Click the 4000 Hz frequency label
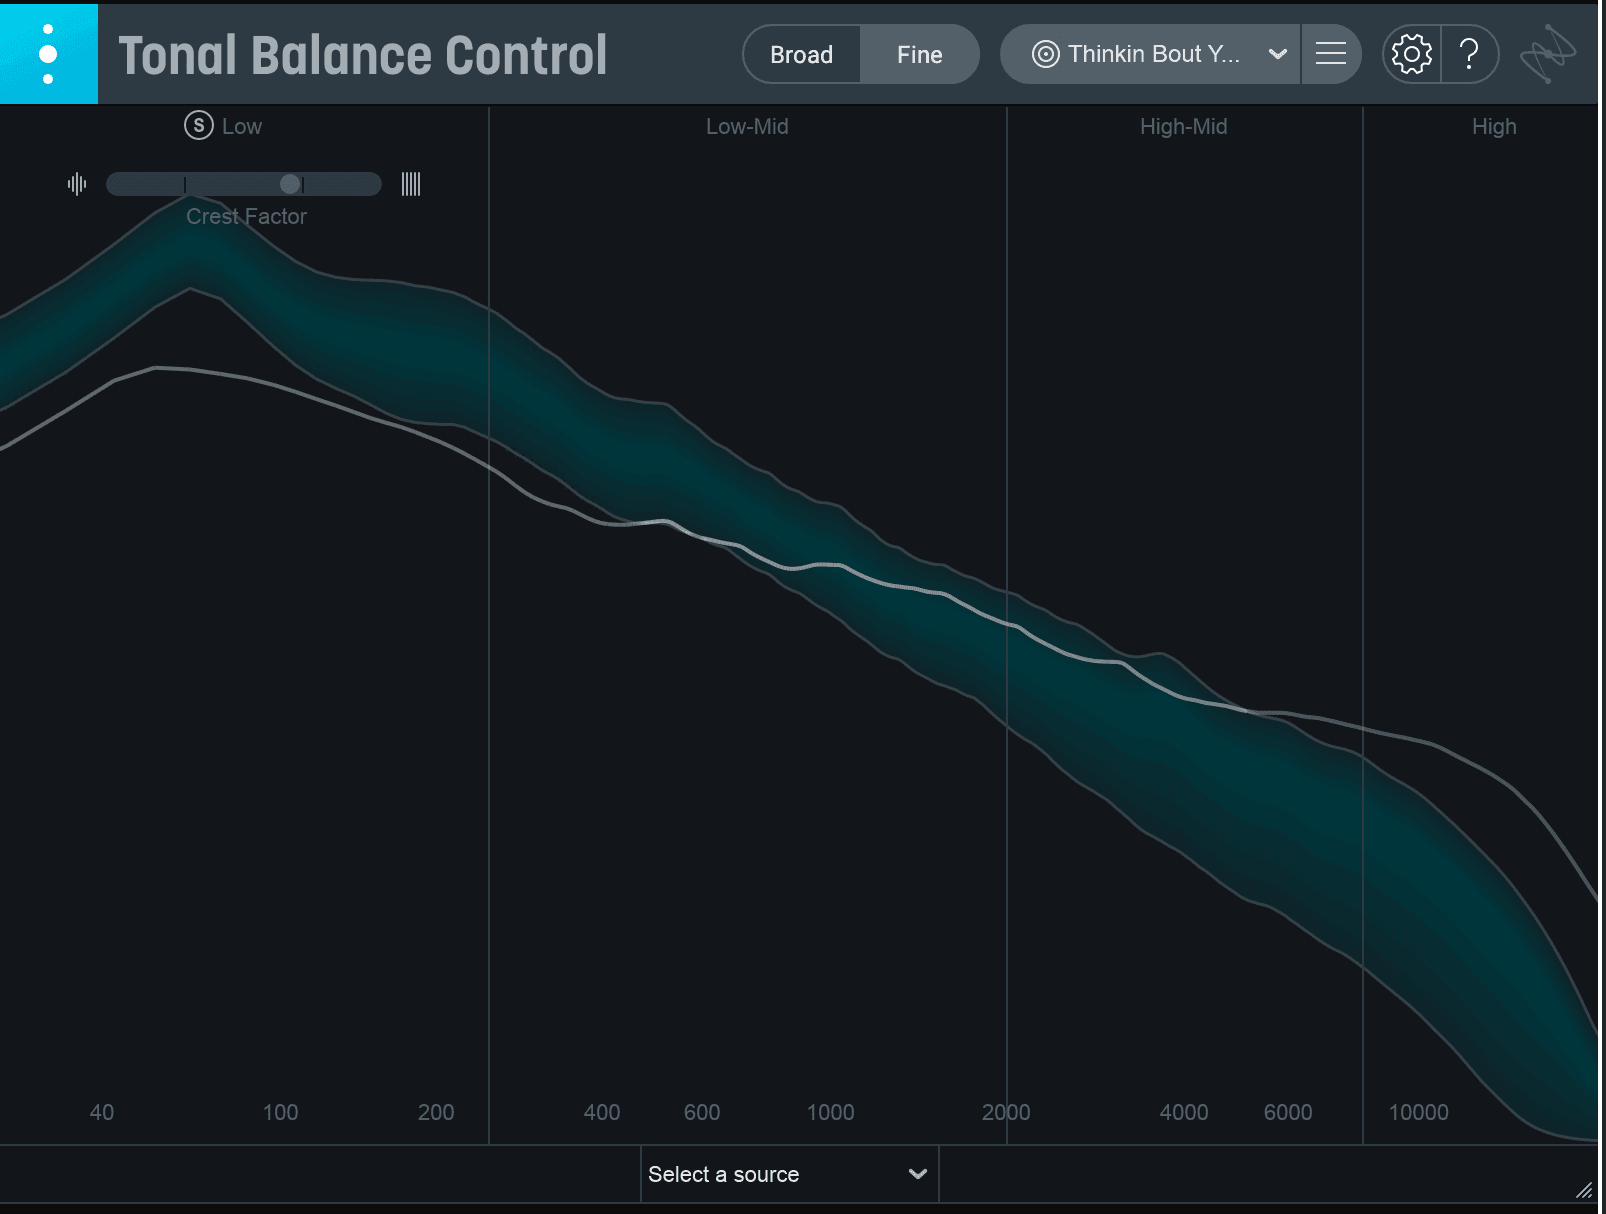The image size is (1606, 1214). (1184, 1112)
